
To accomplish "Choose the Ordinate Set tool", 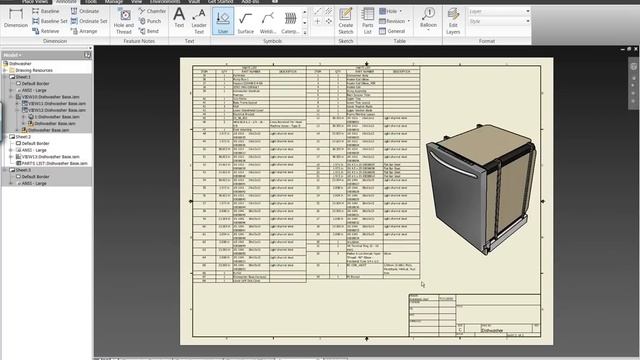I will [x=89, y=21].
